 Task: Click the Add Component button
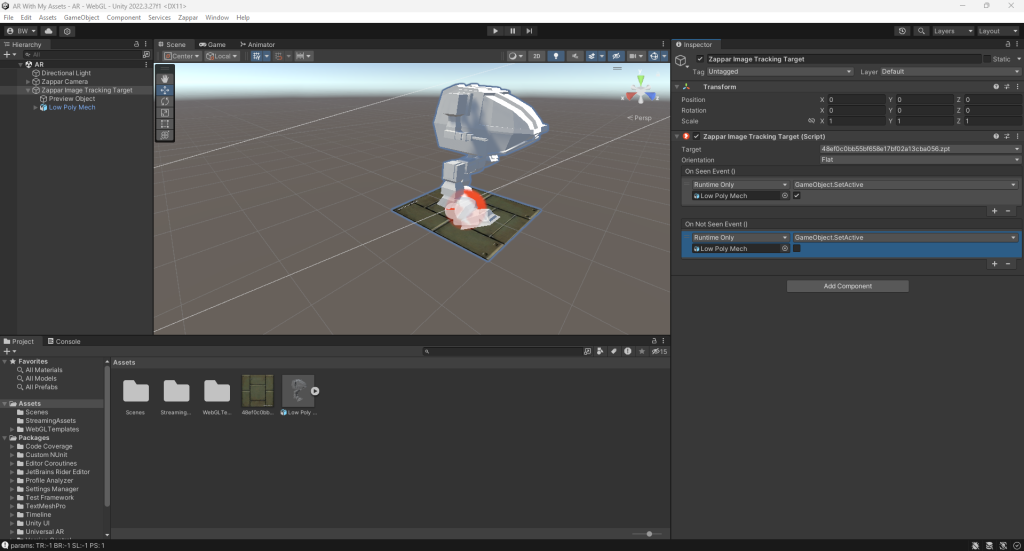coord(847,286)
